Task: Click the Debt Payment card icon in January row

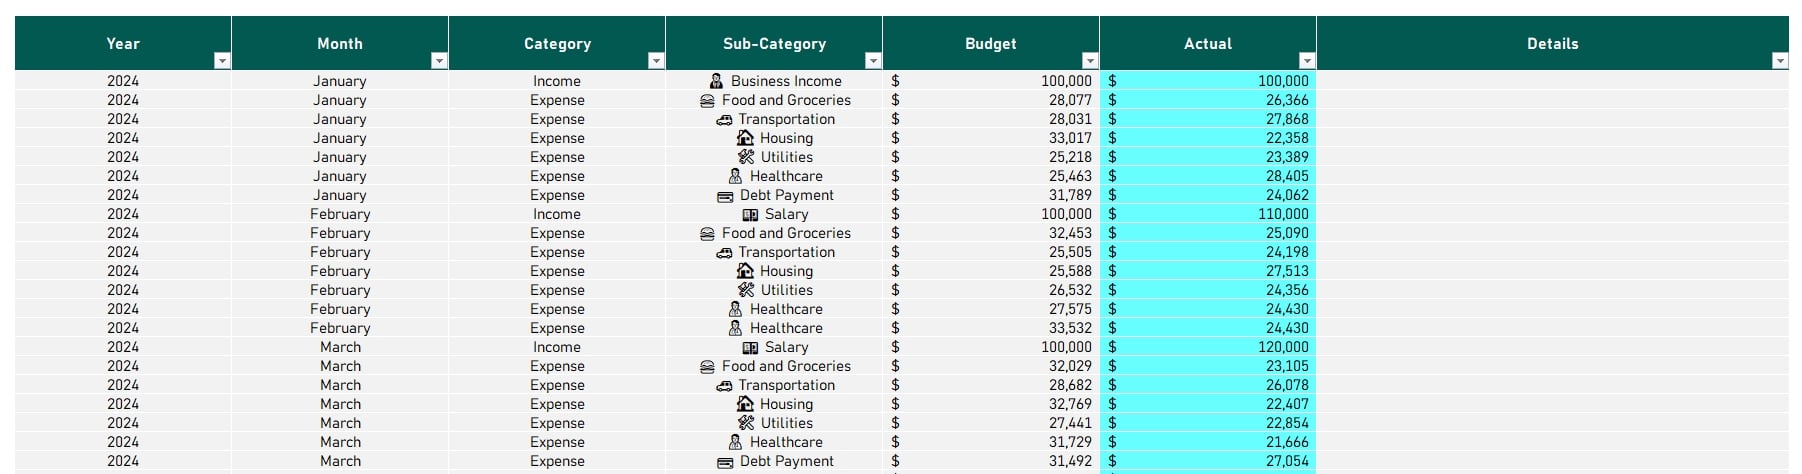Action: coord(725,196)
